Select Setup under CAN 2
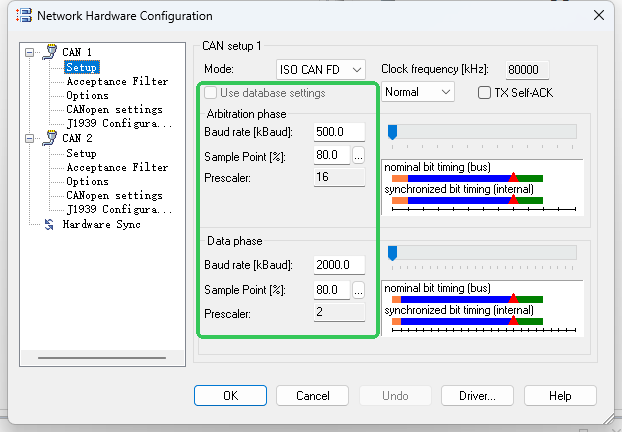This screenshot has height=432, width=622. click(x=81, y=153)
